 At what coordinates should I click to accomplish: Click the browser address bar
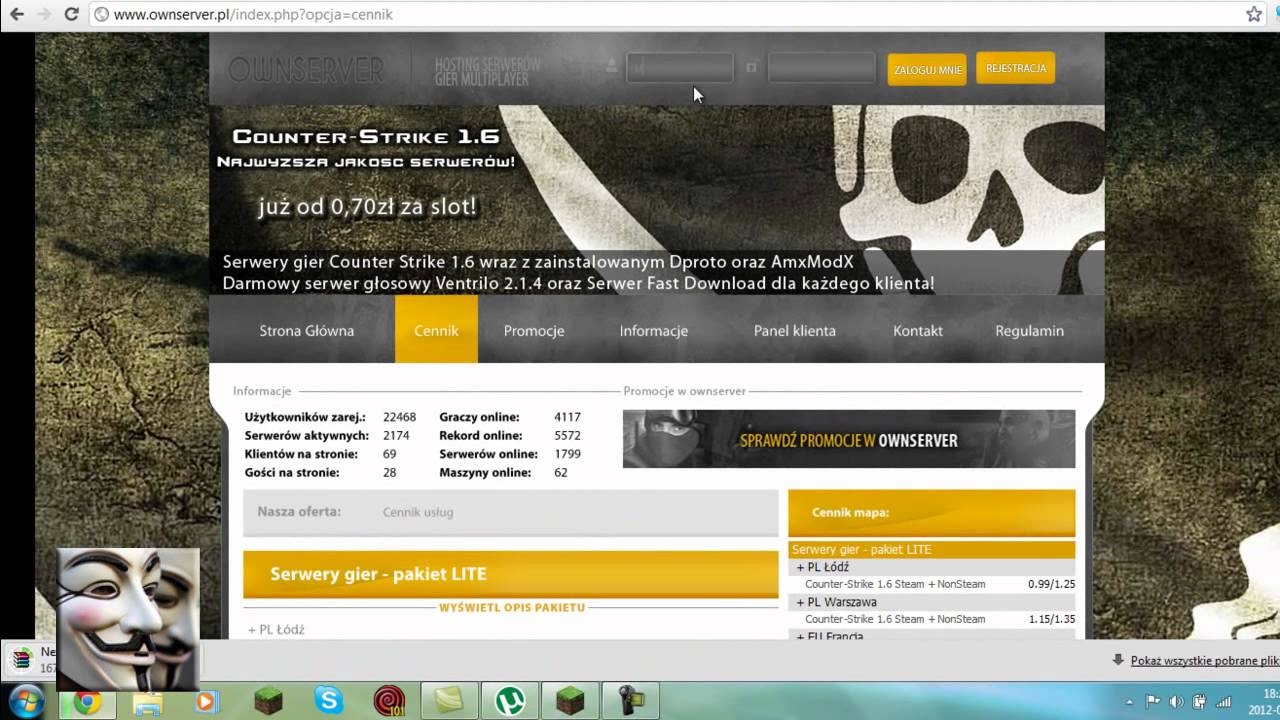tap(665, 15)
